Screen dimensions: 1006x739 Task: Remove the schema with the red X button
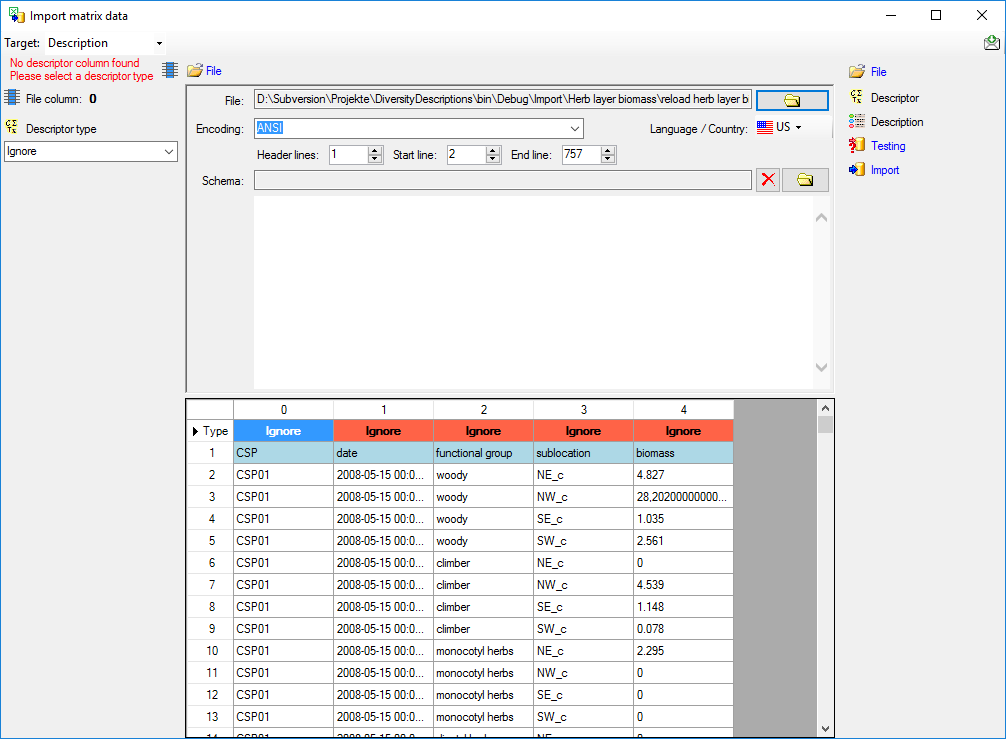tap(768, 180)
